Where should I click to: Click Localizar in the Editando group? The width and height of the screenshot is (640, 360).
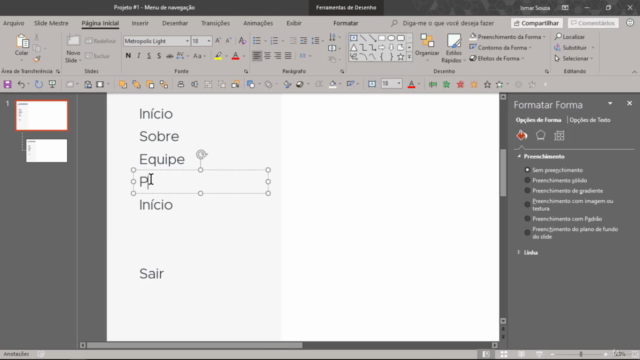570,37
